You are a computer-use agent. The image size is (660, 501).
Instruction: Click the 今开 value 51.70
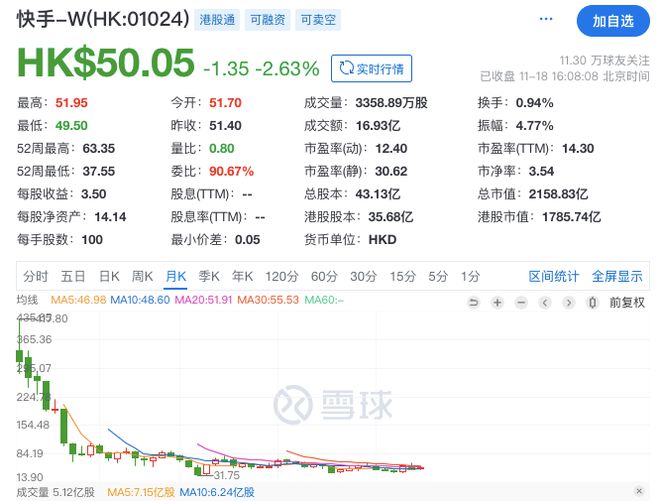pos(226,103)
